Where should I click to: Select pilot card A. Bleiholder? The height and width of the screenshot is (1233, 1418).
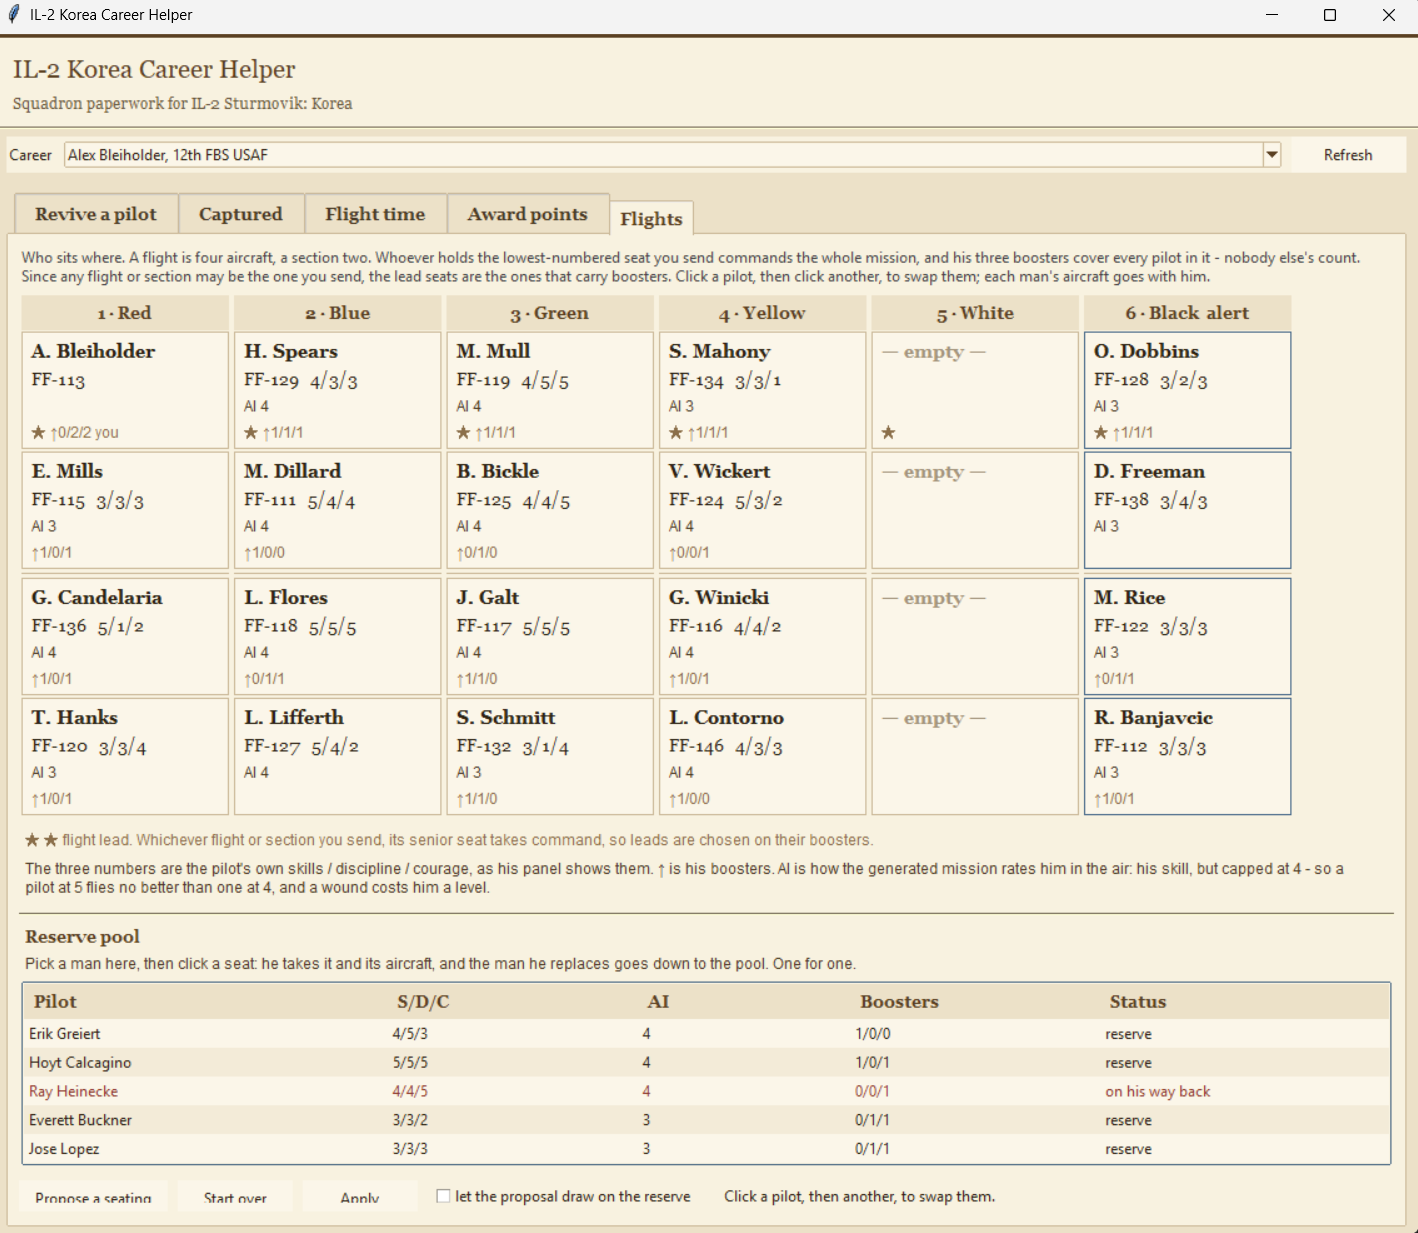(125, 390)
